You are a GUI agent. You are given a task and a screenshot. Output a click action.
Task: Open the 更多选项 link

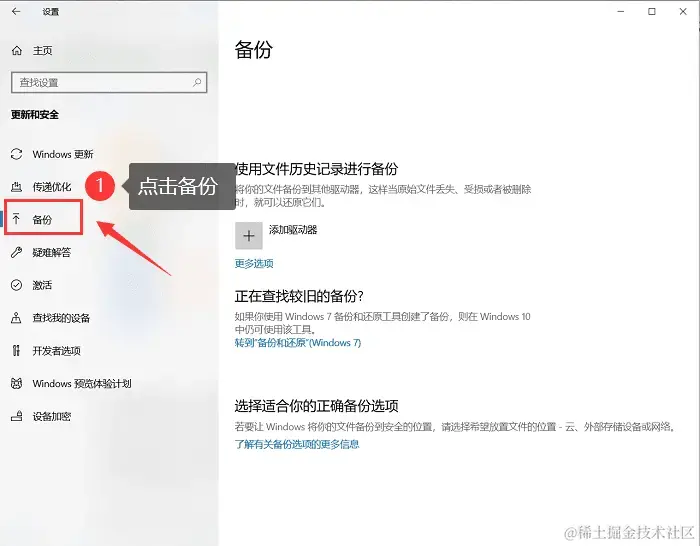pos(254,263)
